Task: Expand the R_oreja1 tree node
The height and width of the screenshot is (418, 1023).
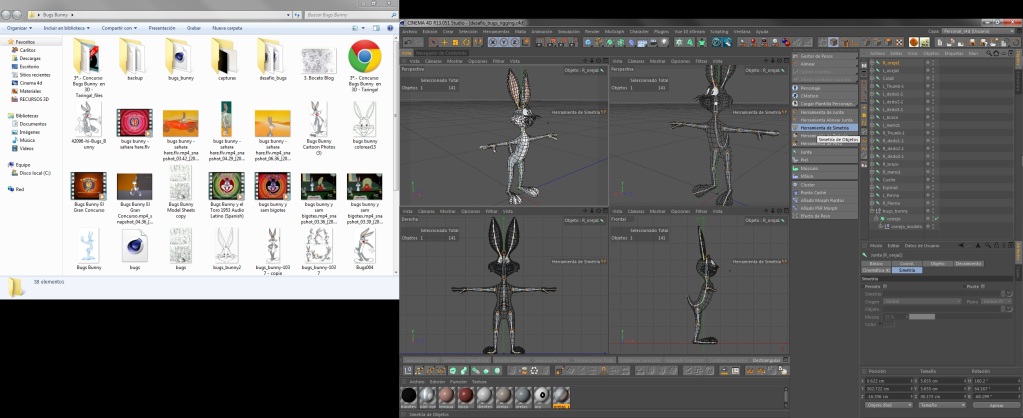Action: 872,63
